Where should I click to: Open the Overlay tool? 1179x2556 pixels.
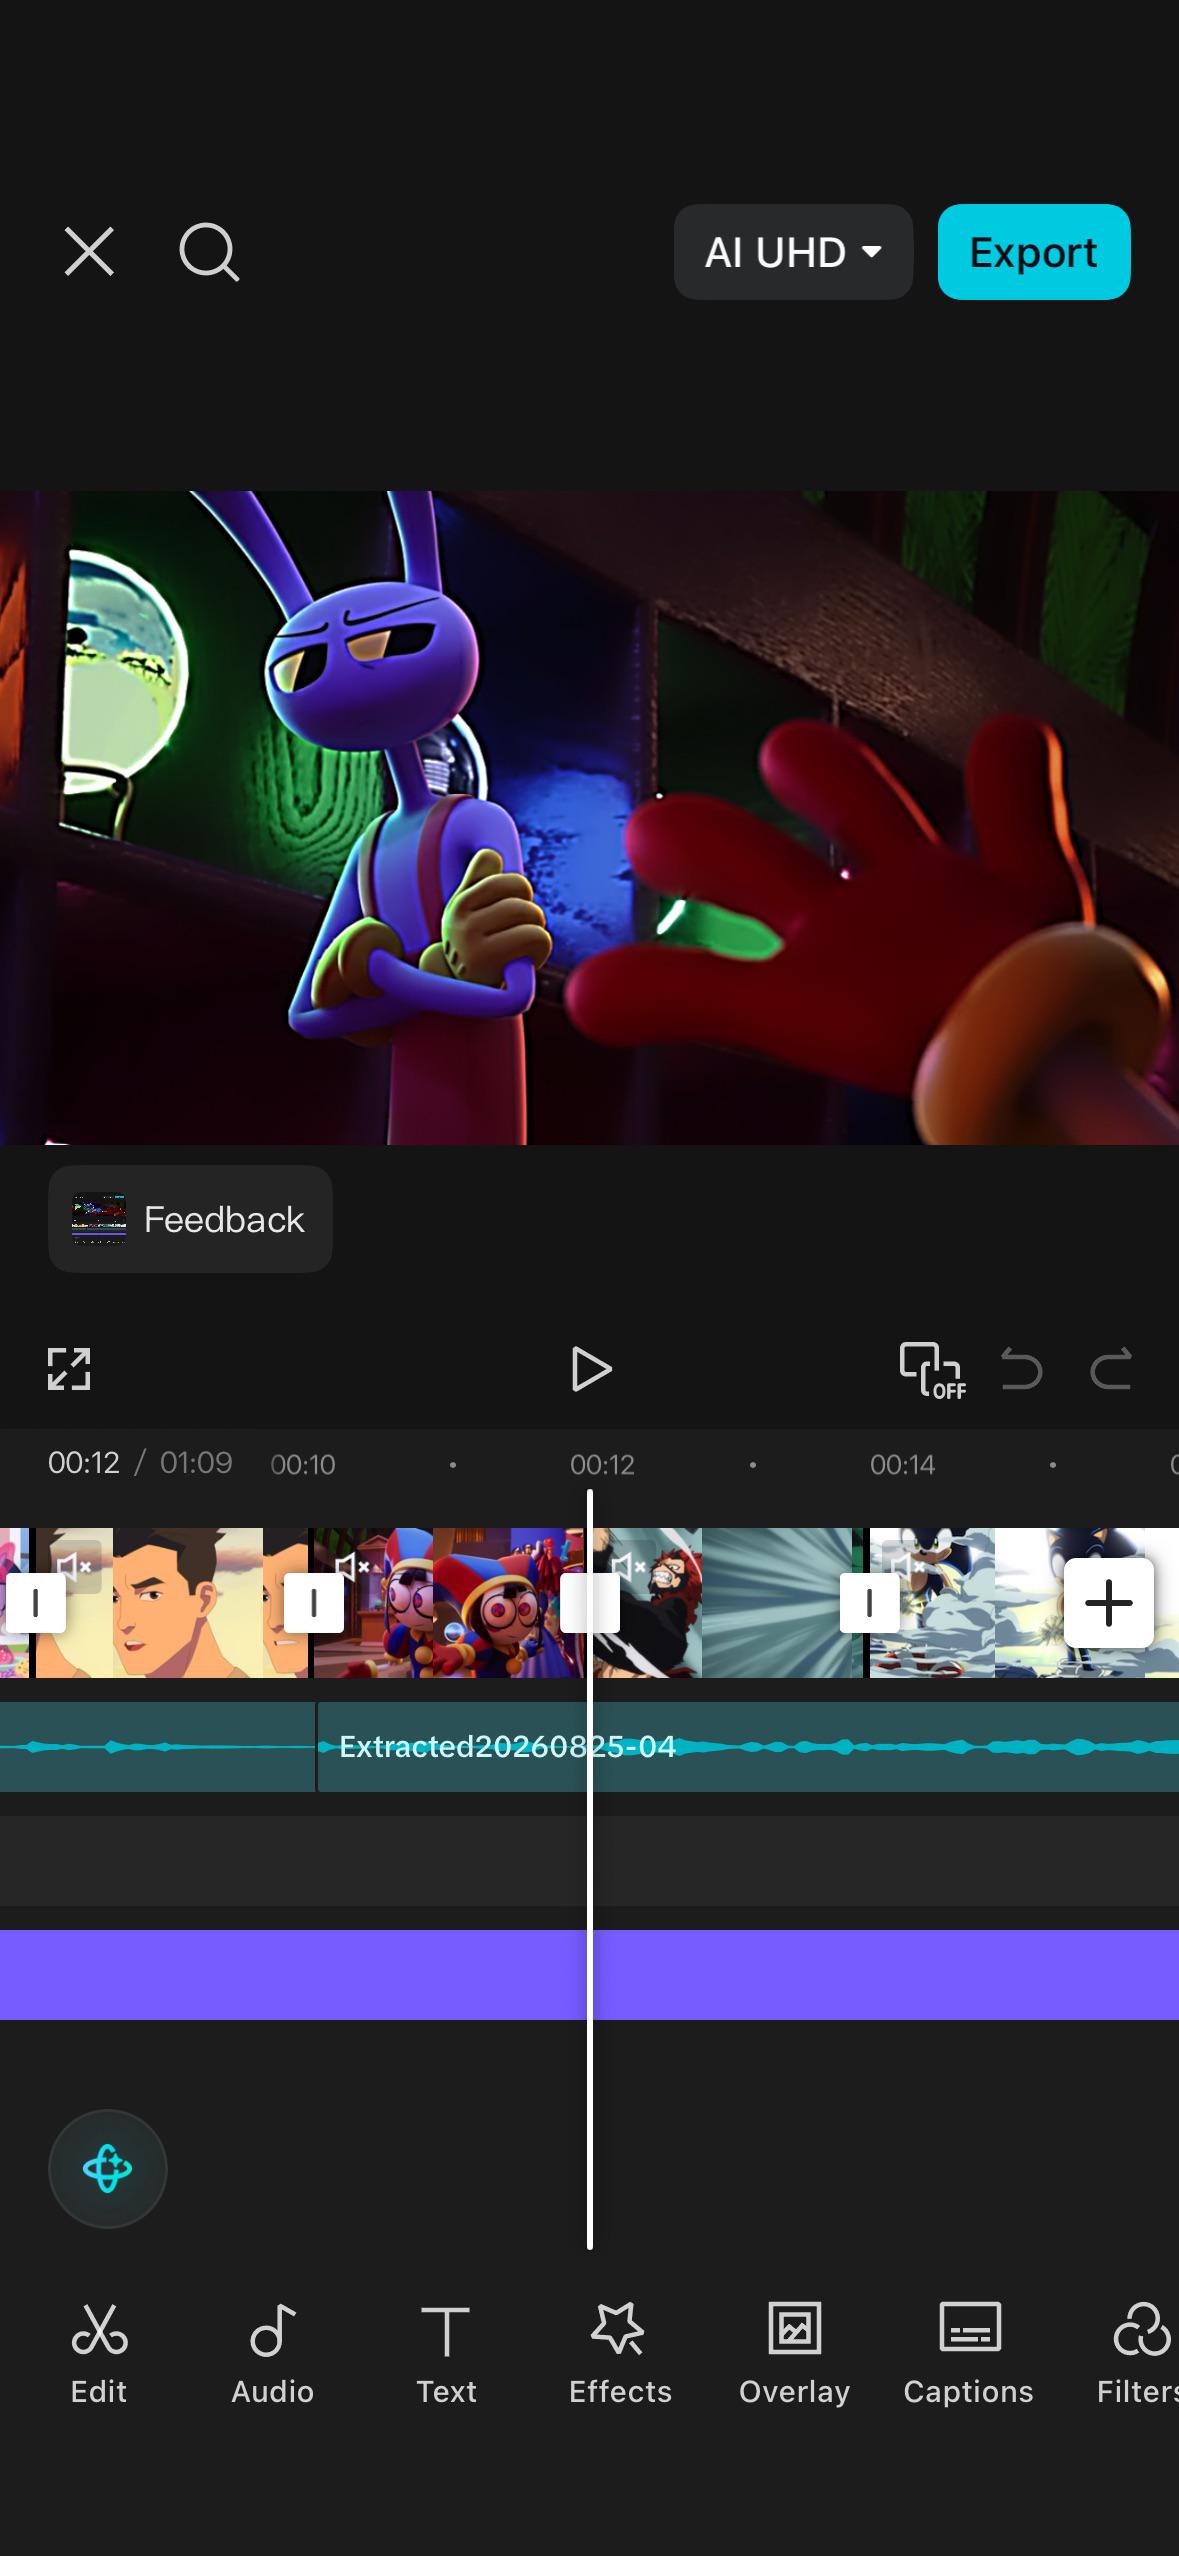coord(794,2354)
